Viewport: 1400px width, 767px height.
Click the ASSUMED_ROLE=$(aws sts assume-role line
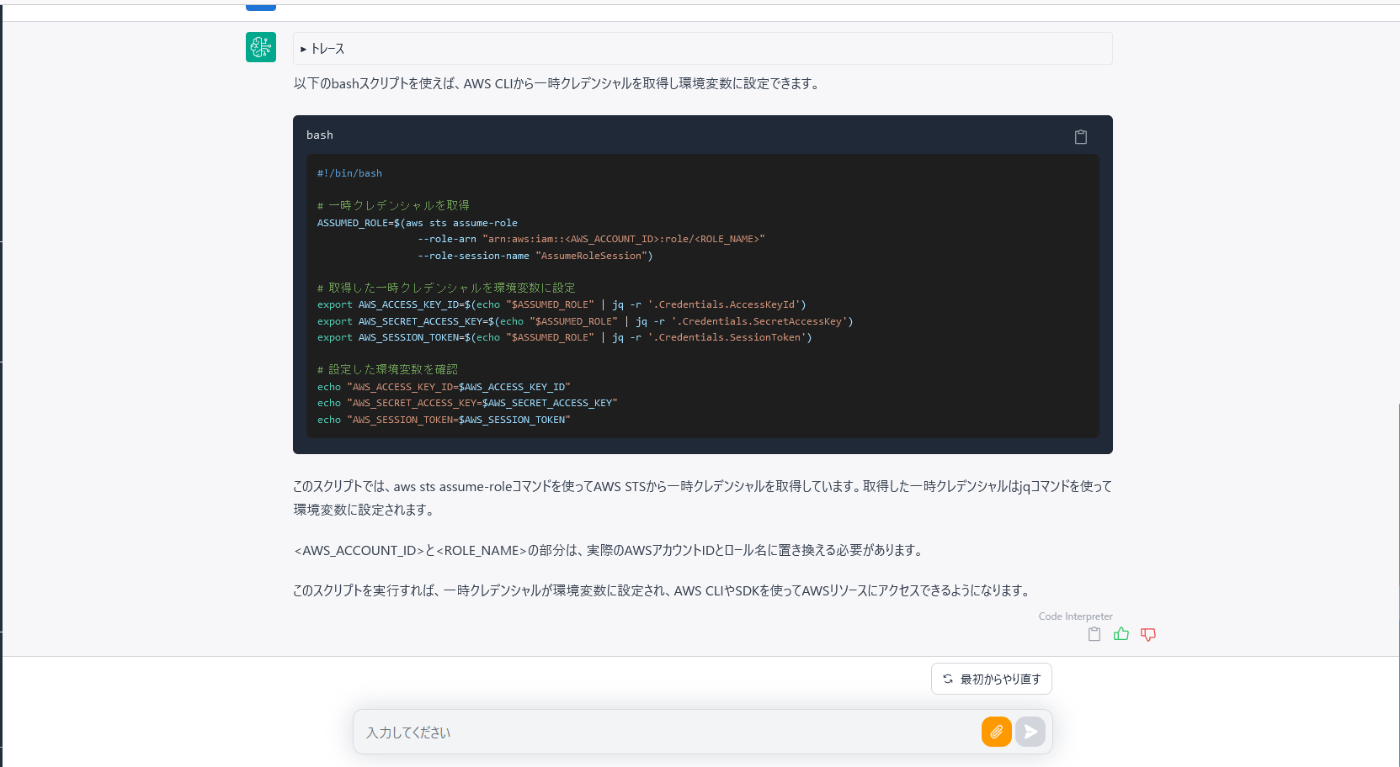click(x=417, y=223)
